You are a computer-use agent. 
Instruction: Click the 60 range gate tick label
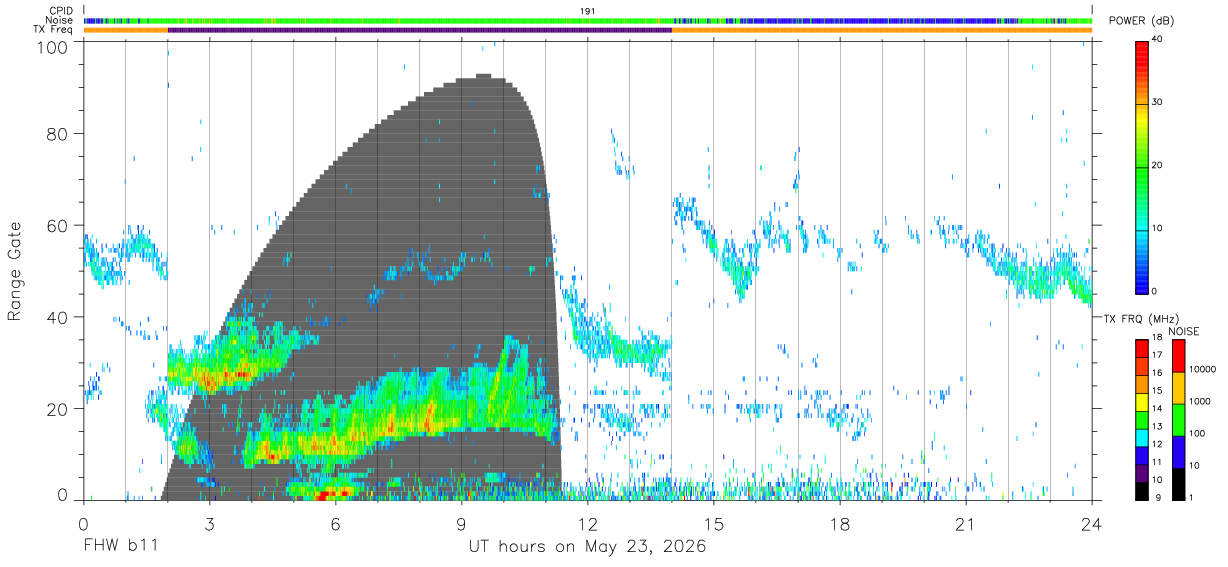(x=58, y=225)
